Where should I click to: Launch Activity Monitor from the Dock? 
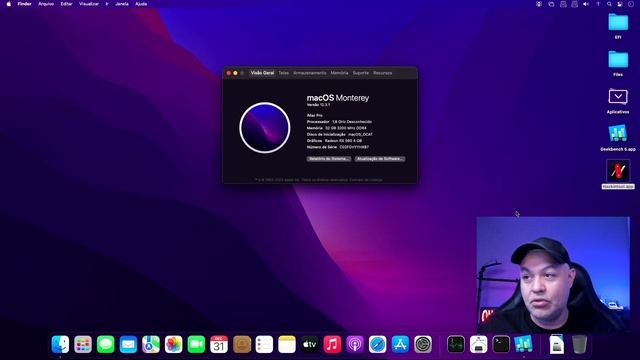tap(456, 344)
